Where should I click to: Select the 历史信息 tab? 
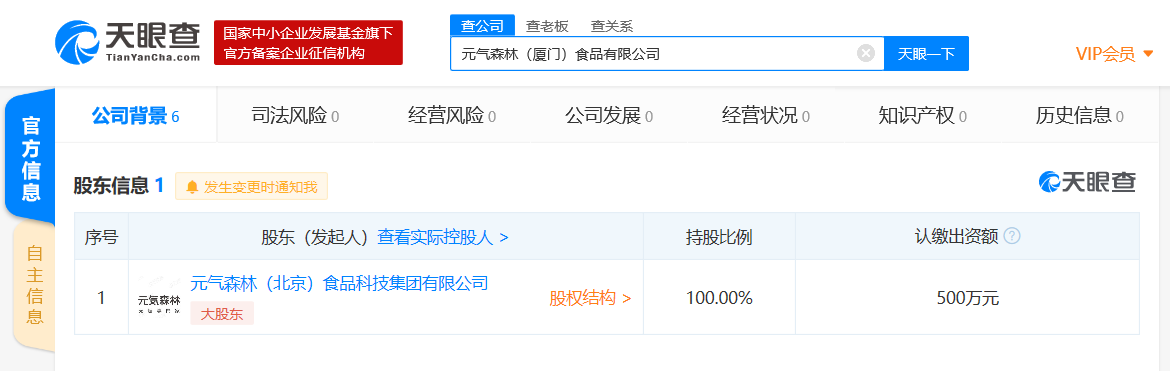pyautogui.click(x=1079, y=116)
